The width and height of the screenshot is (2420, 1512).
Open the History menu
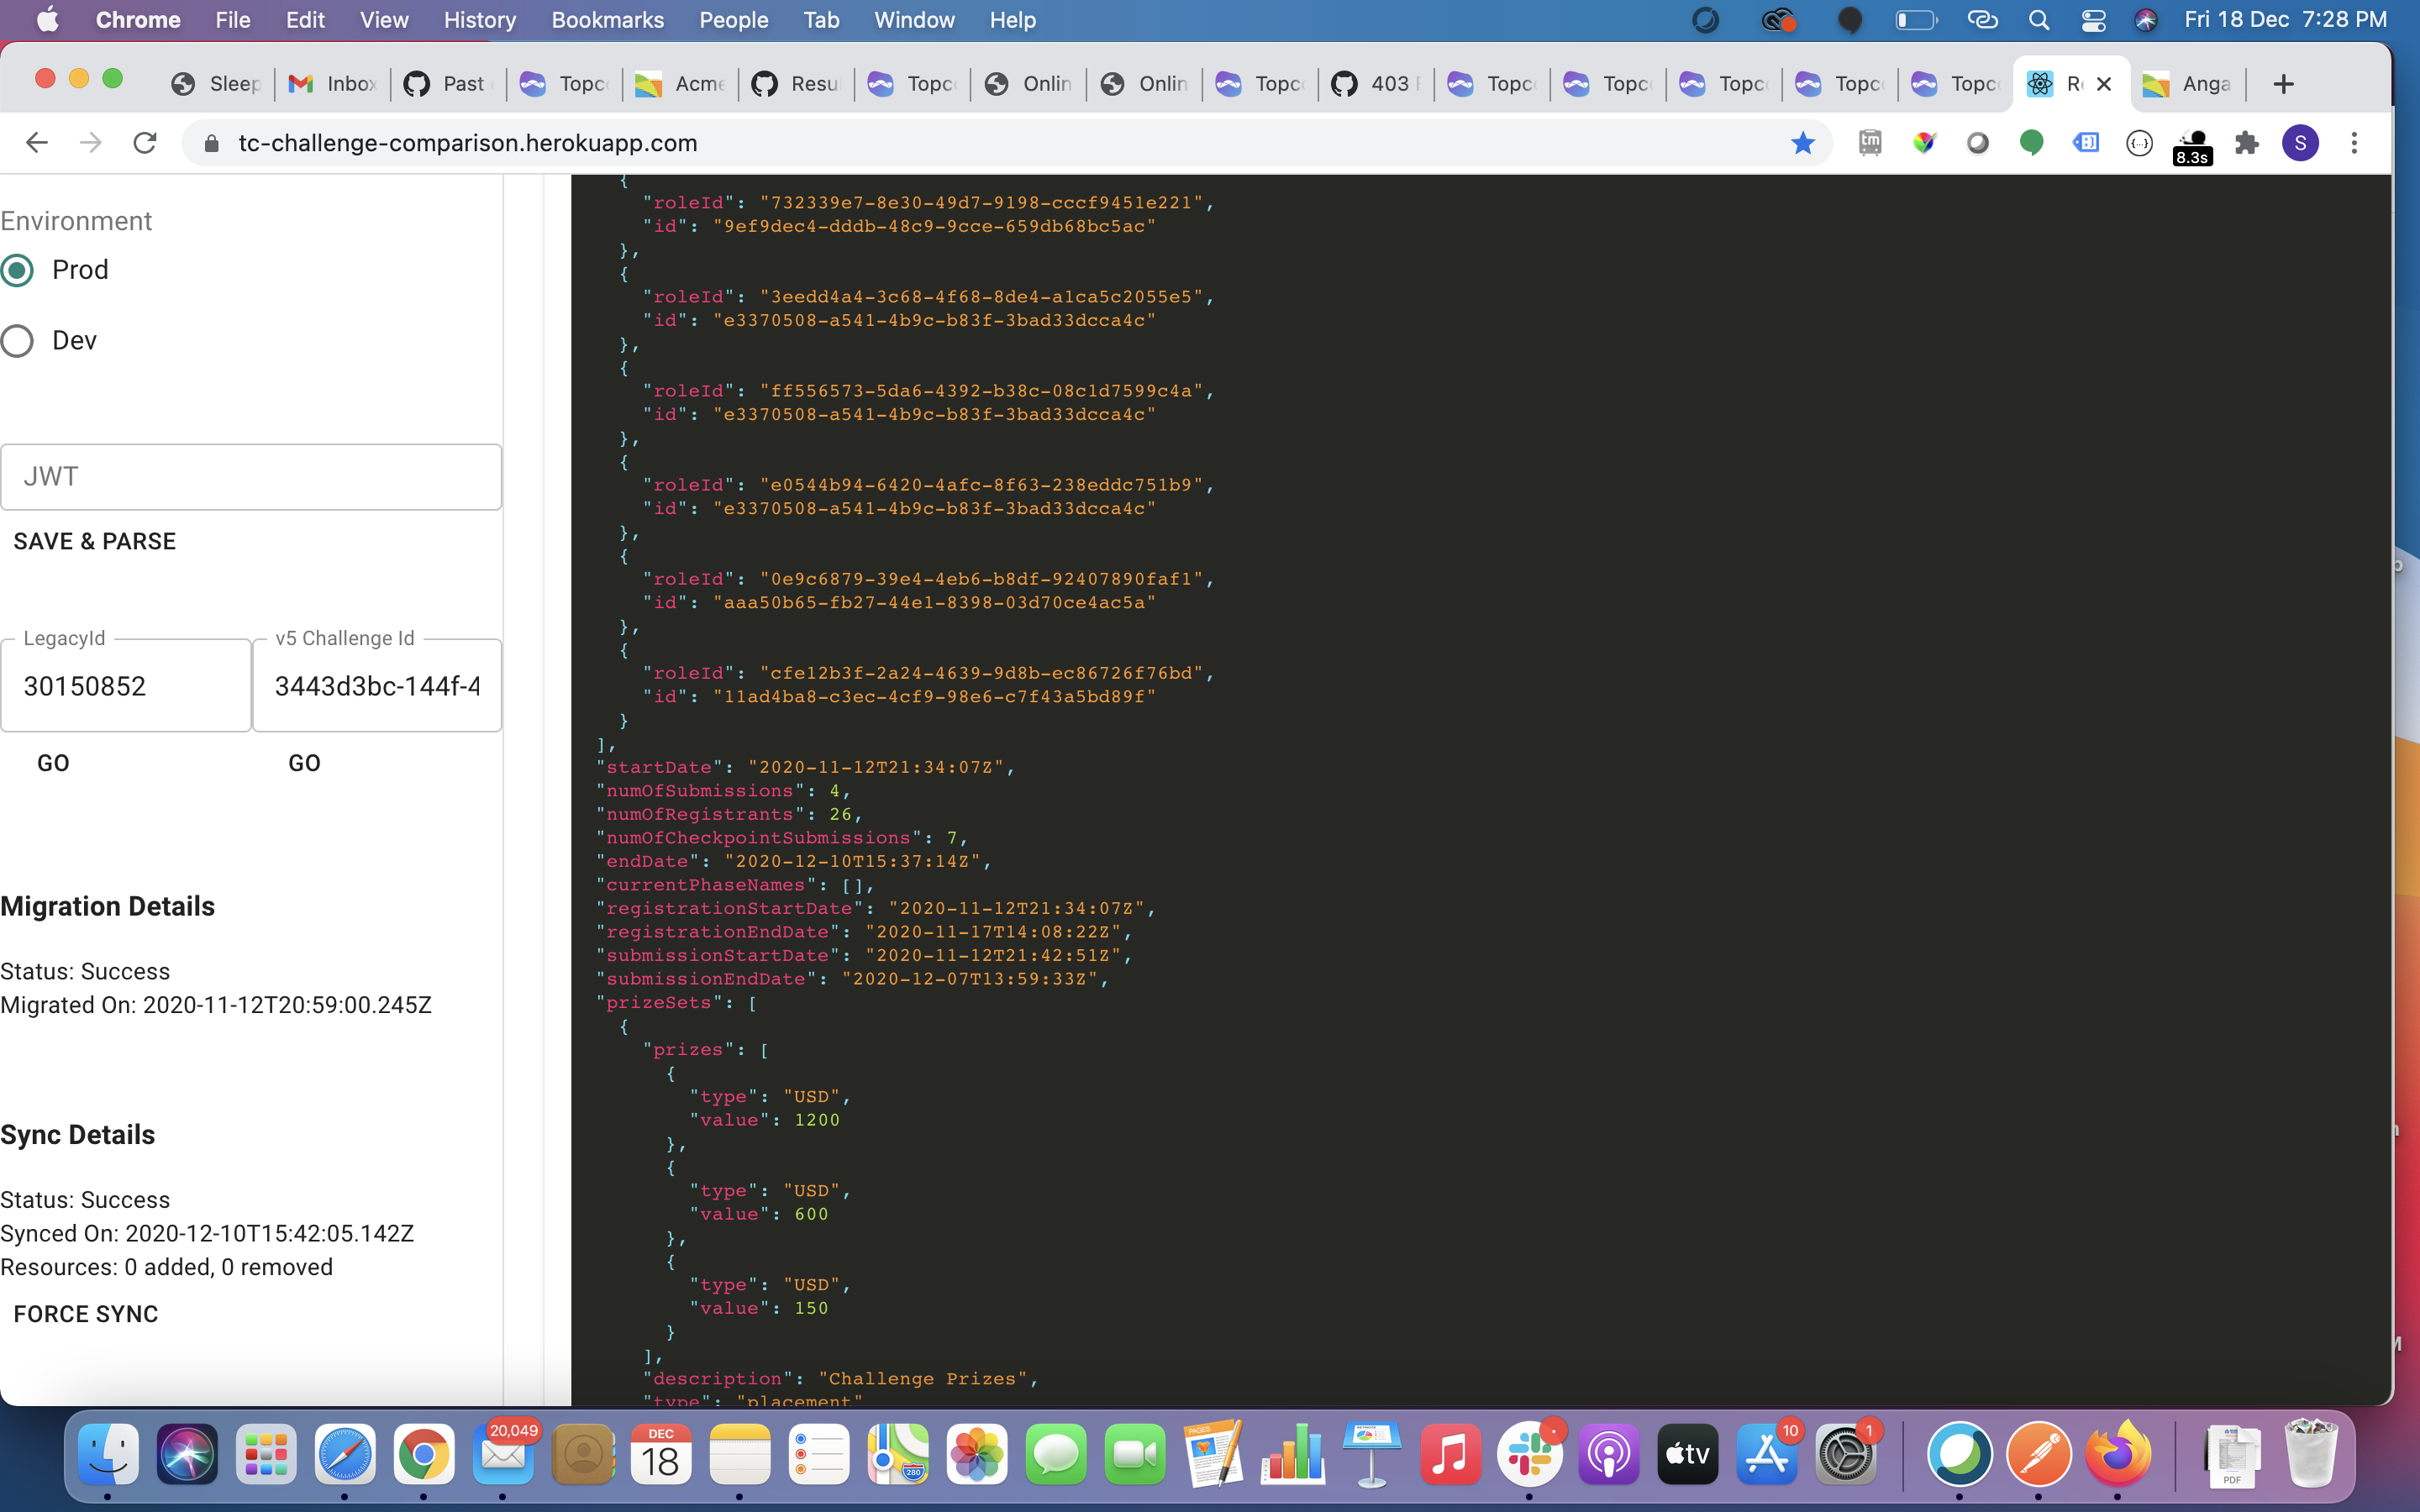pos(479,20)
